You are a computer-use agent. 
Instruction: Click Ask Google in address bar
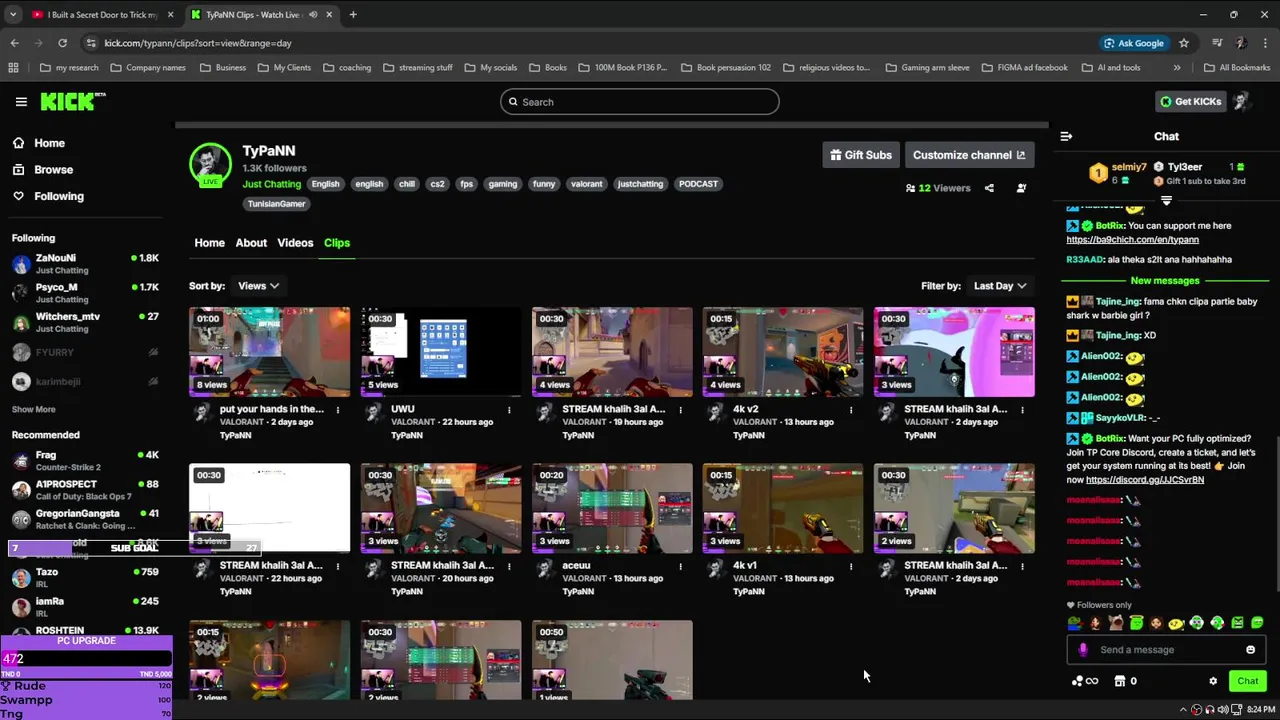(x=1134, y=43)
